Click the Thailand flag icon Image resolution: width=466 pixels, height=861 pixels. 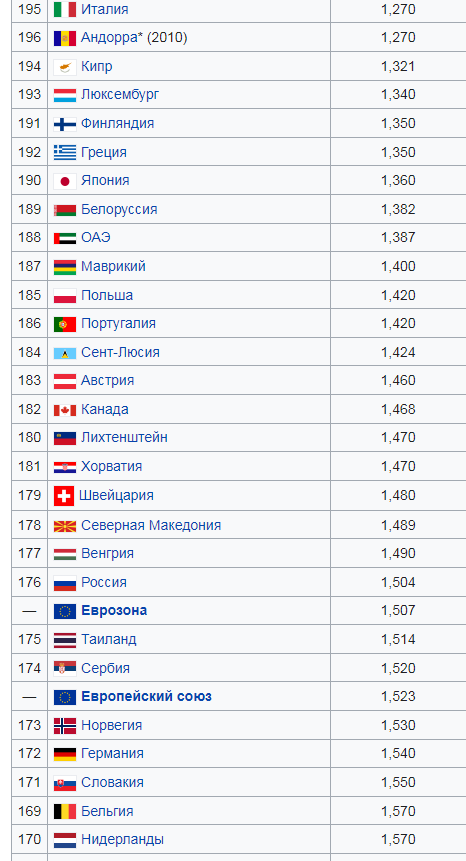(x=65, y=640)
